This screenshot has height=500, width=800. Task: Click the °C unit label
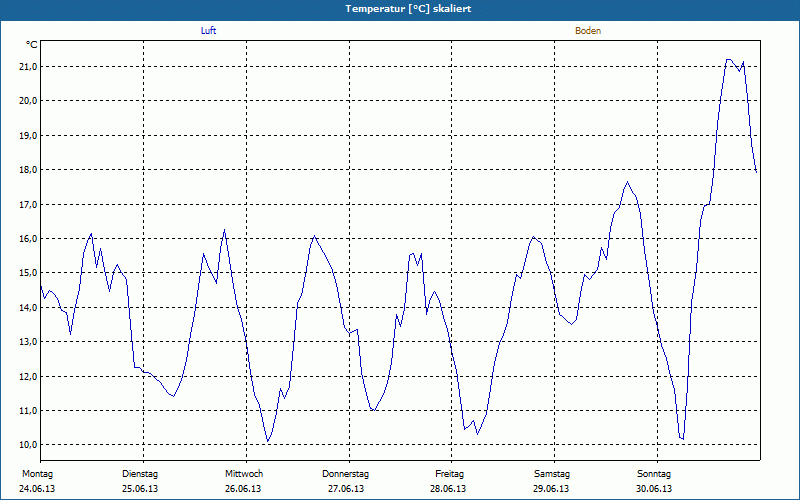32,45
